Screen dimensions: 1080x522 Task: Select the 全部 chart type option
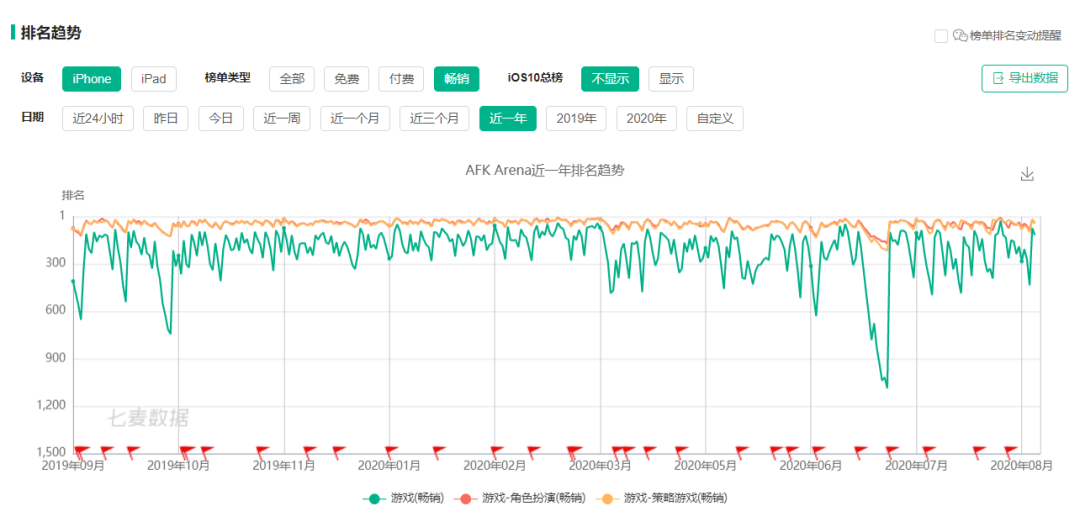[x=292, y=79]
